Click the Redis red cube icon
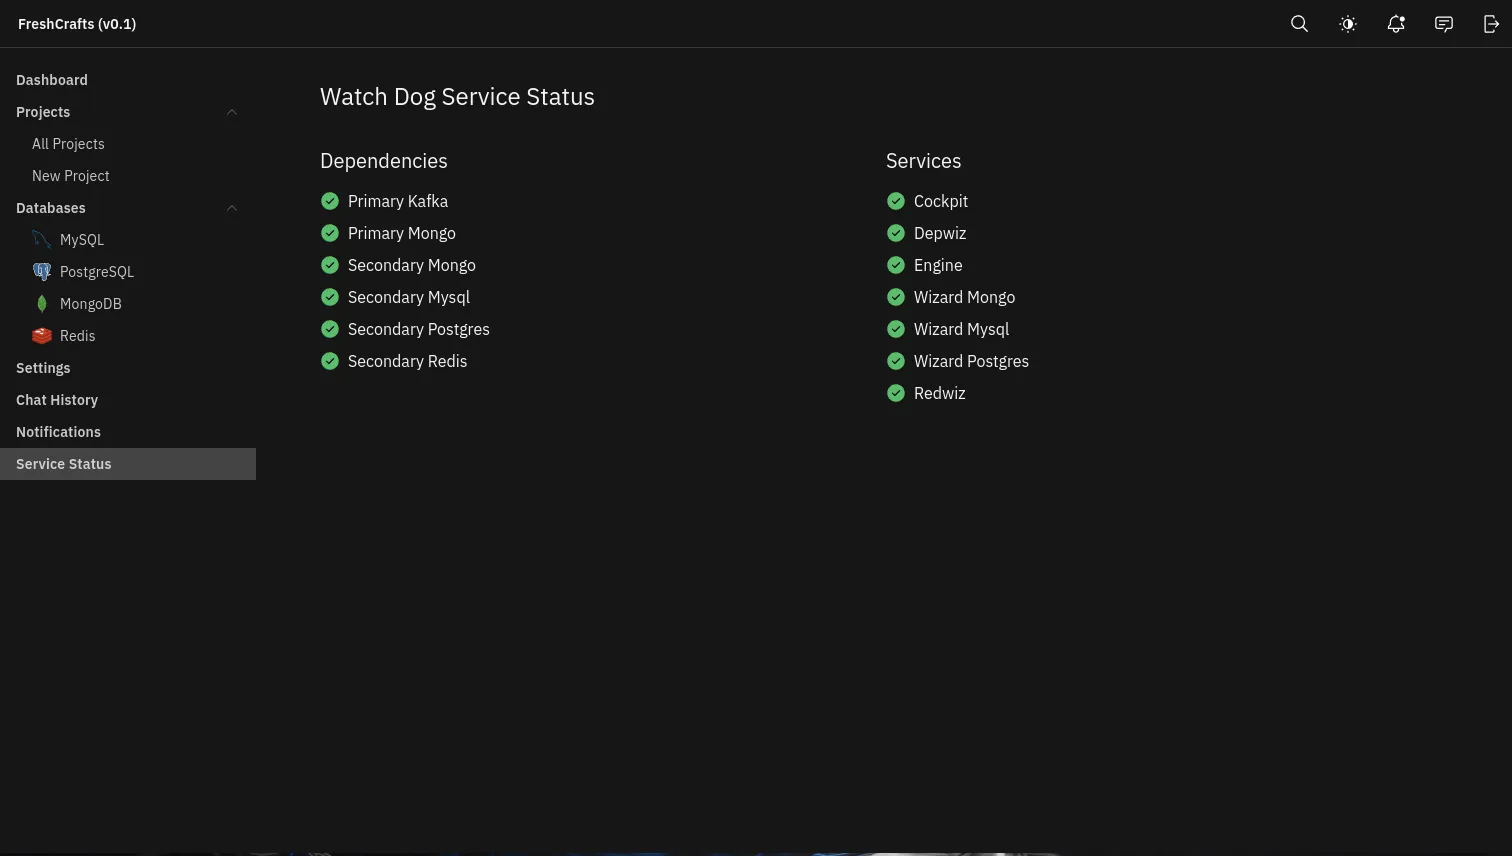This screenshot has width=1512, height=856. coord(42,336)
